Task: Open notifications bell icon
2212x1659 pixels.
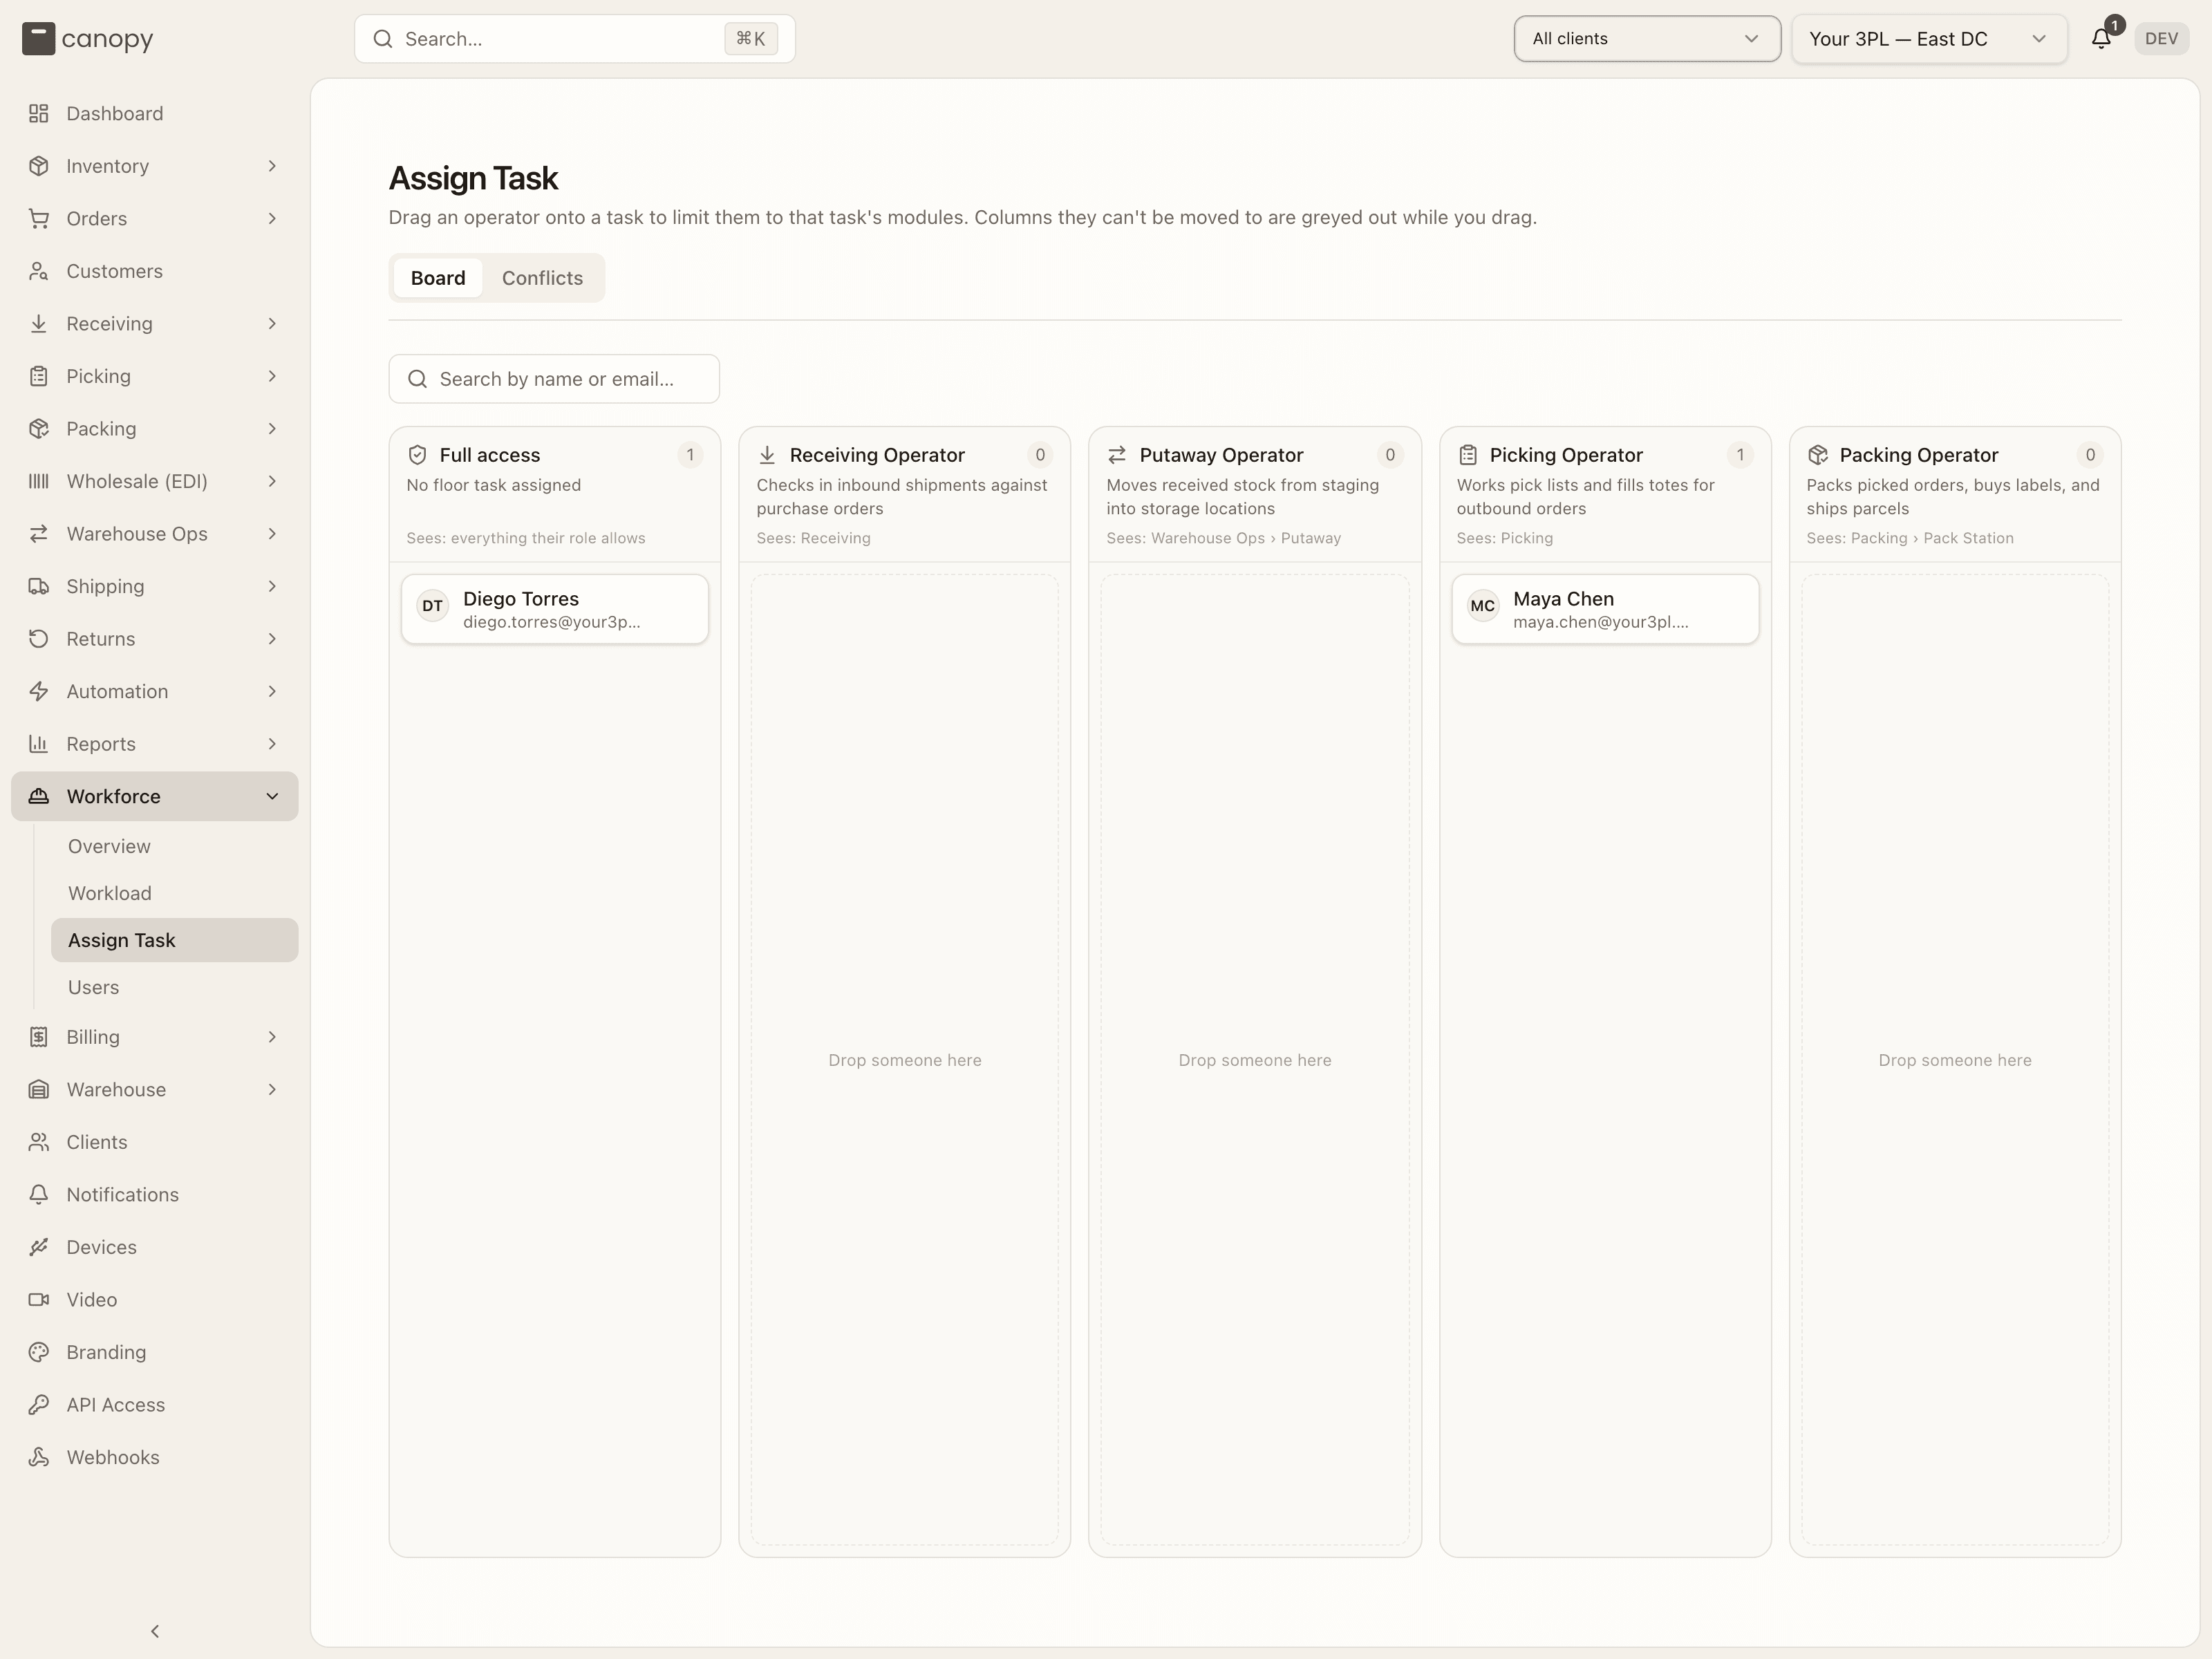Action: tap(2101, 39)
